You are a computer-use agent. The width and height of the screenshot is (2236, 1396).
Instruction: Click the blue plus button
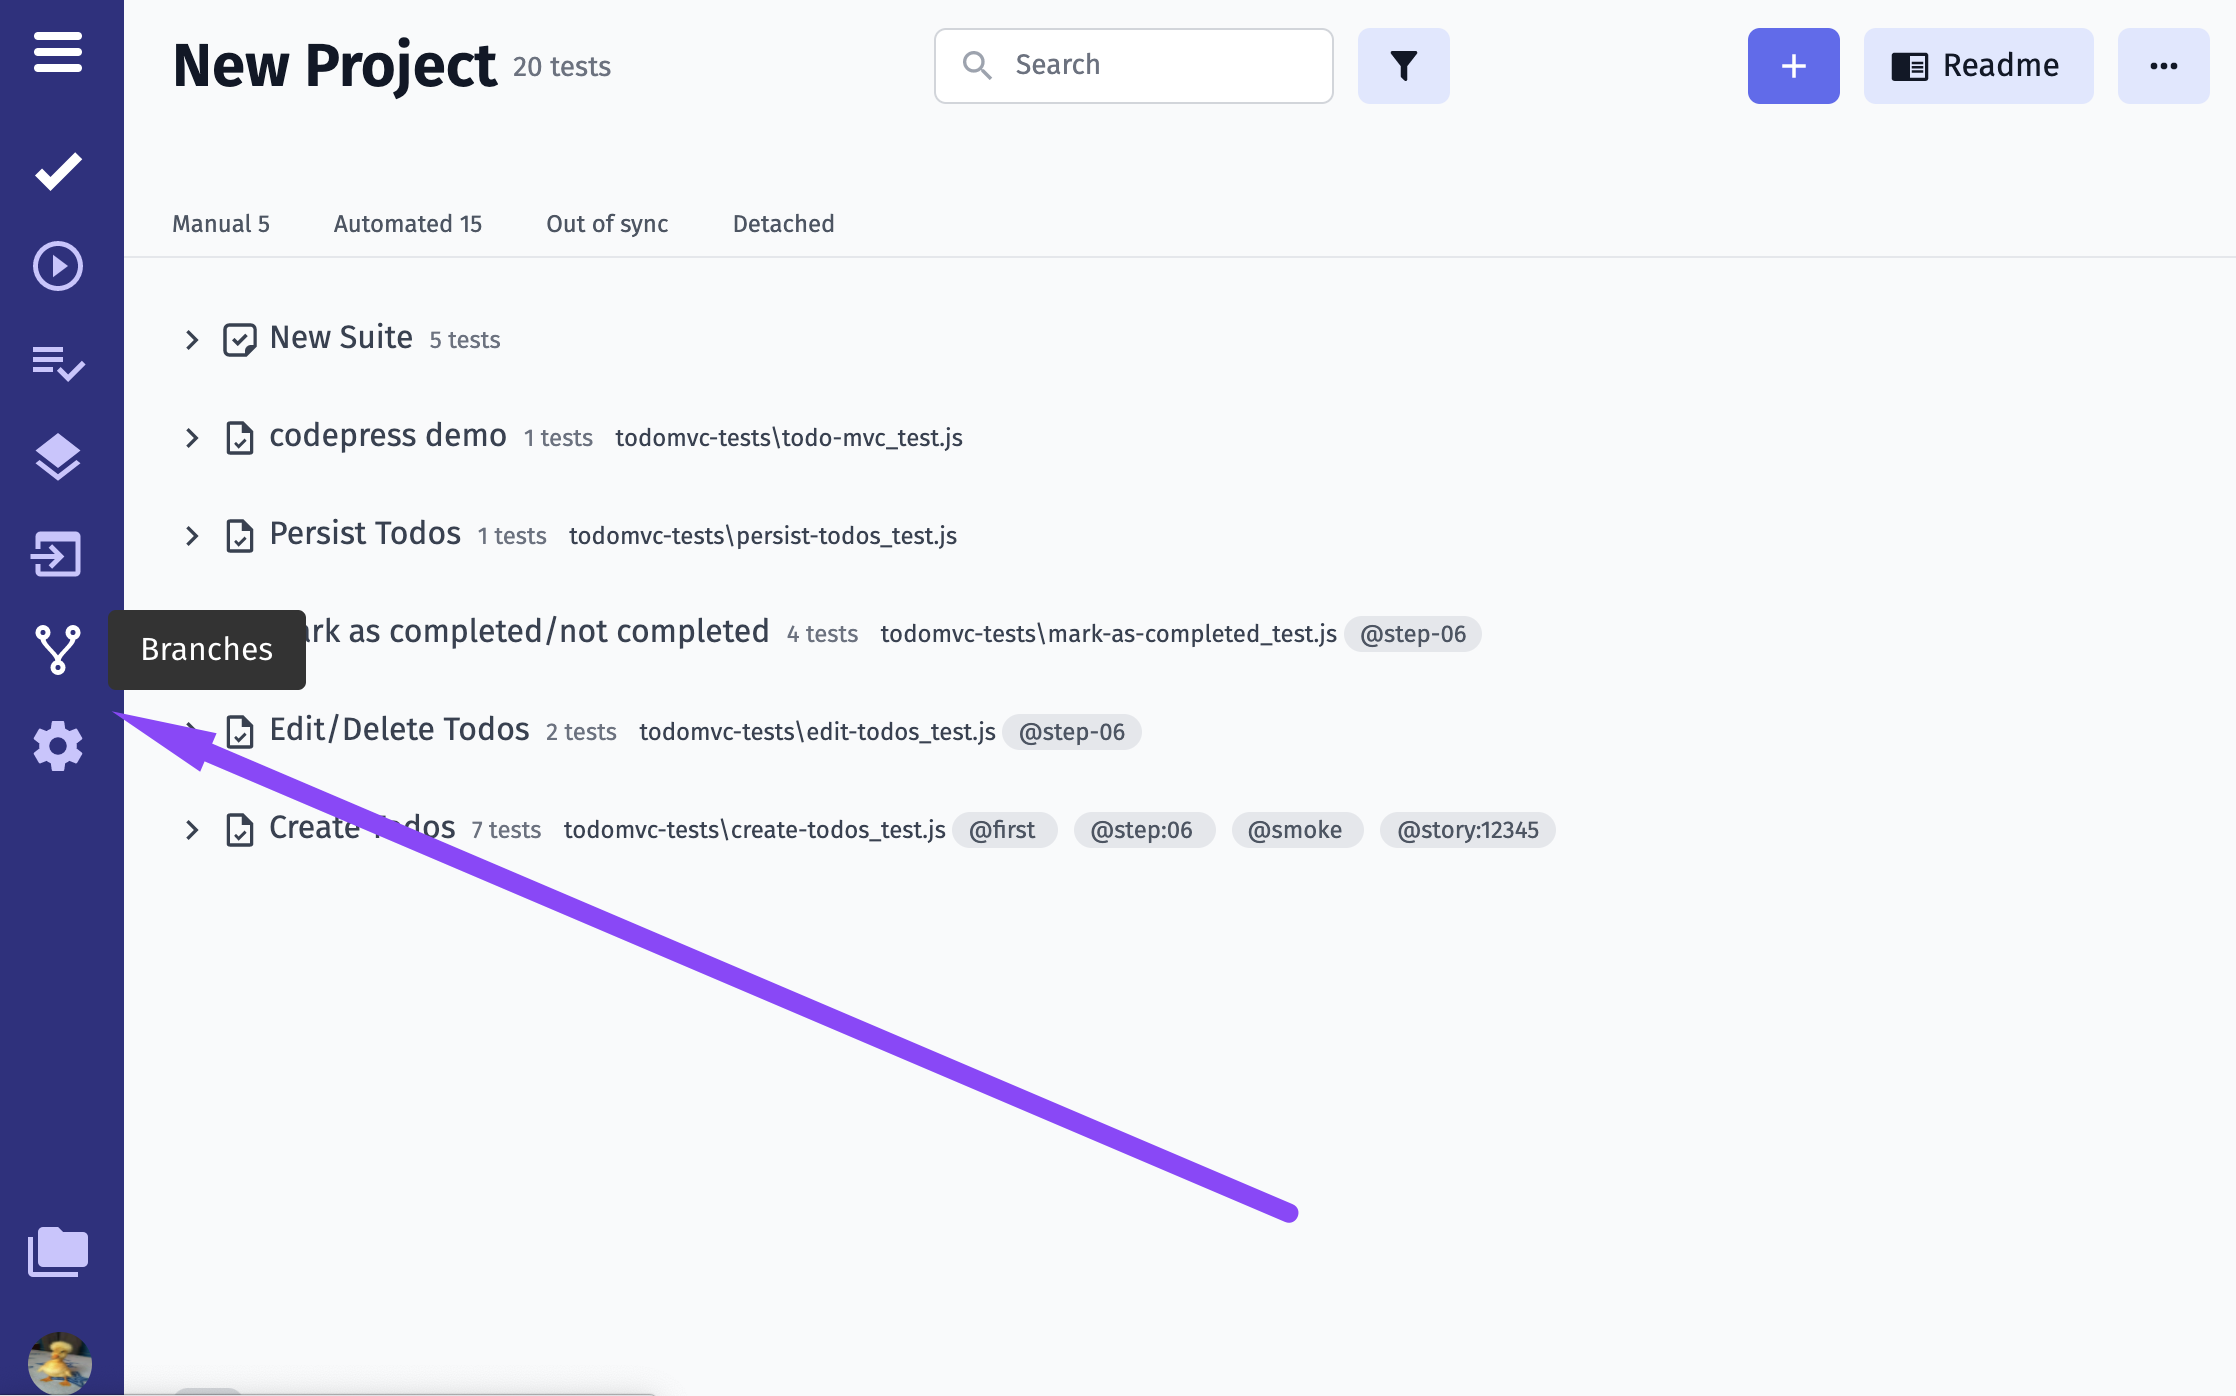coord(1793,66)
